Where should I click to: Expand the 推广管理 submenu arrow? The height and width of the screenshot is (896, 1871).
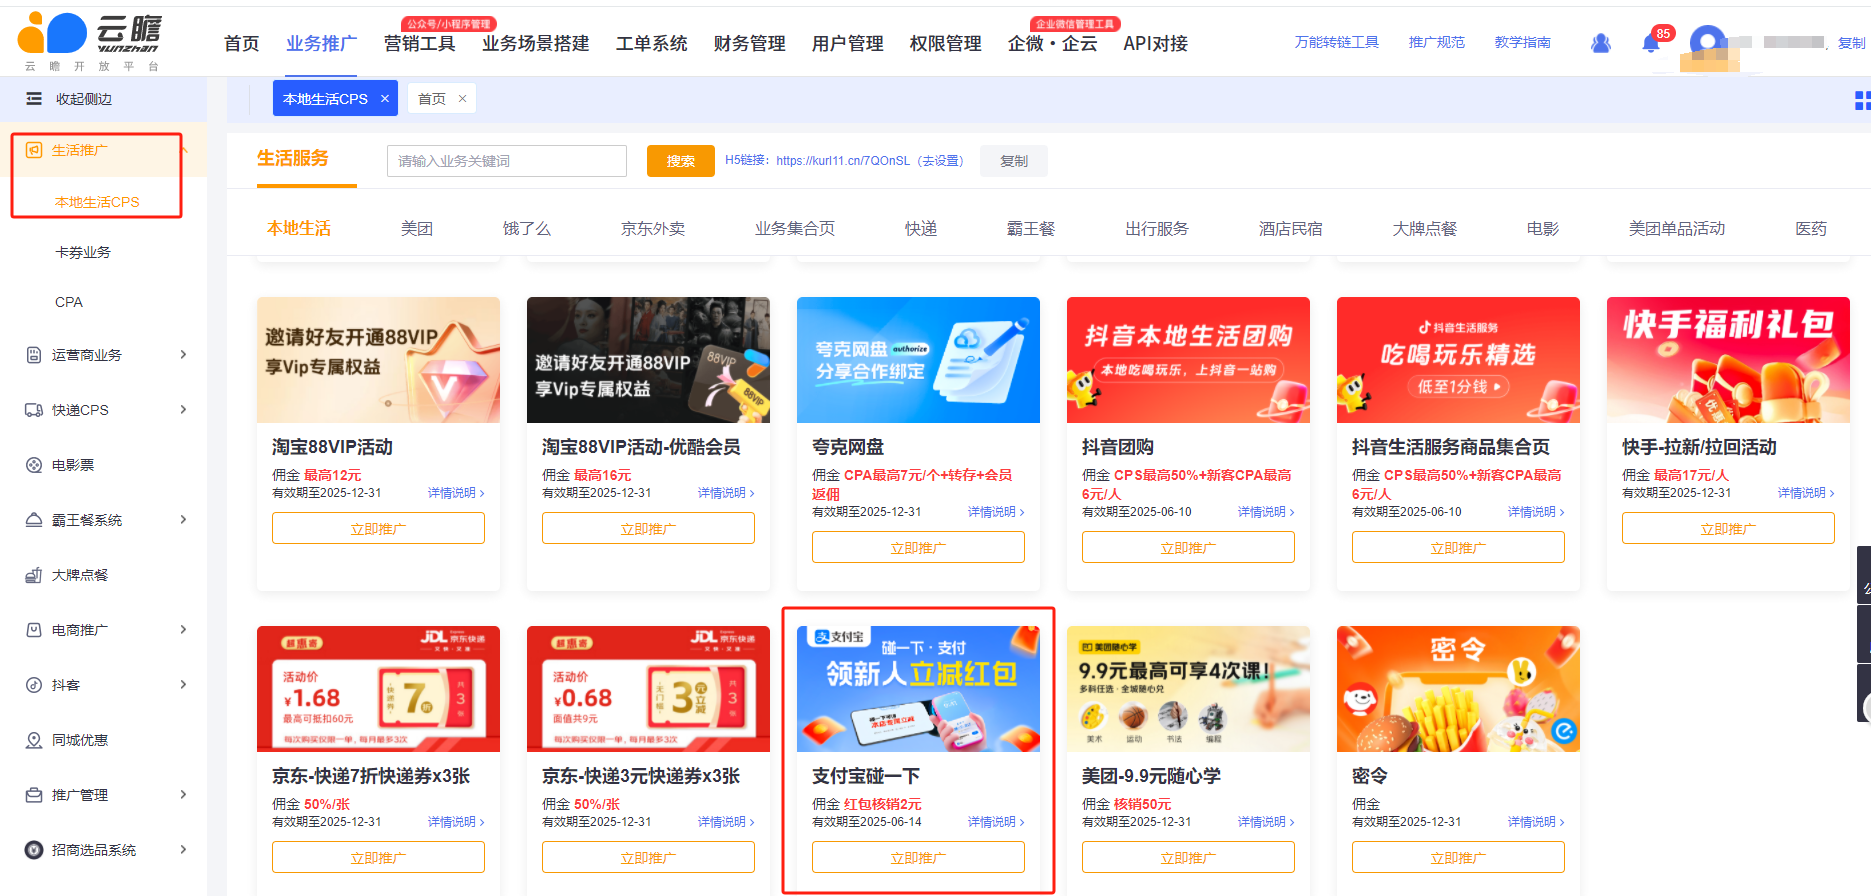coord(183,795)
